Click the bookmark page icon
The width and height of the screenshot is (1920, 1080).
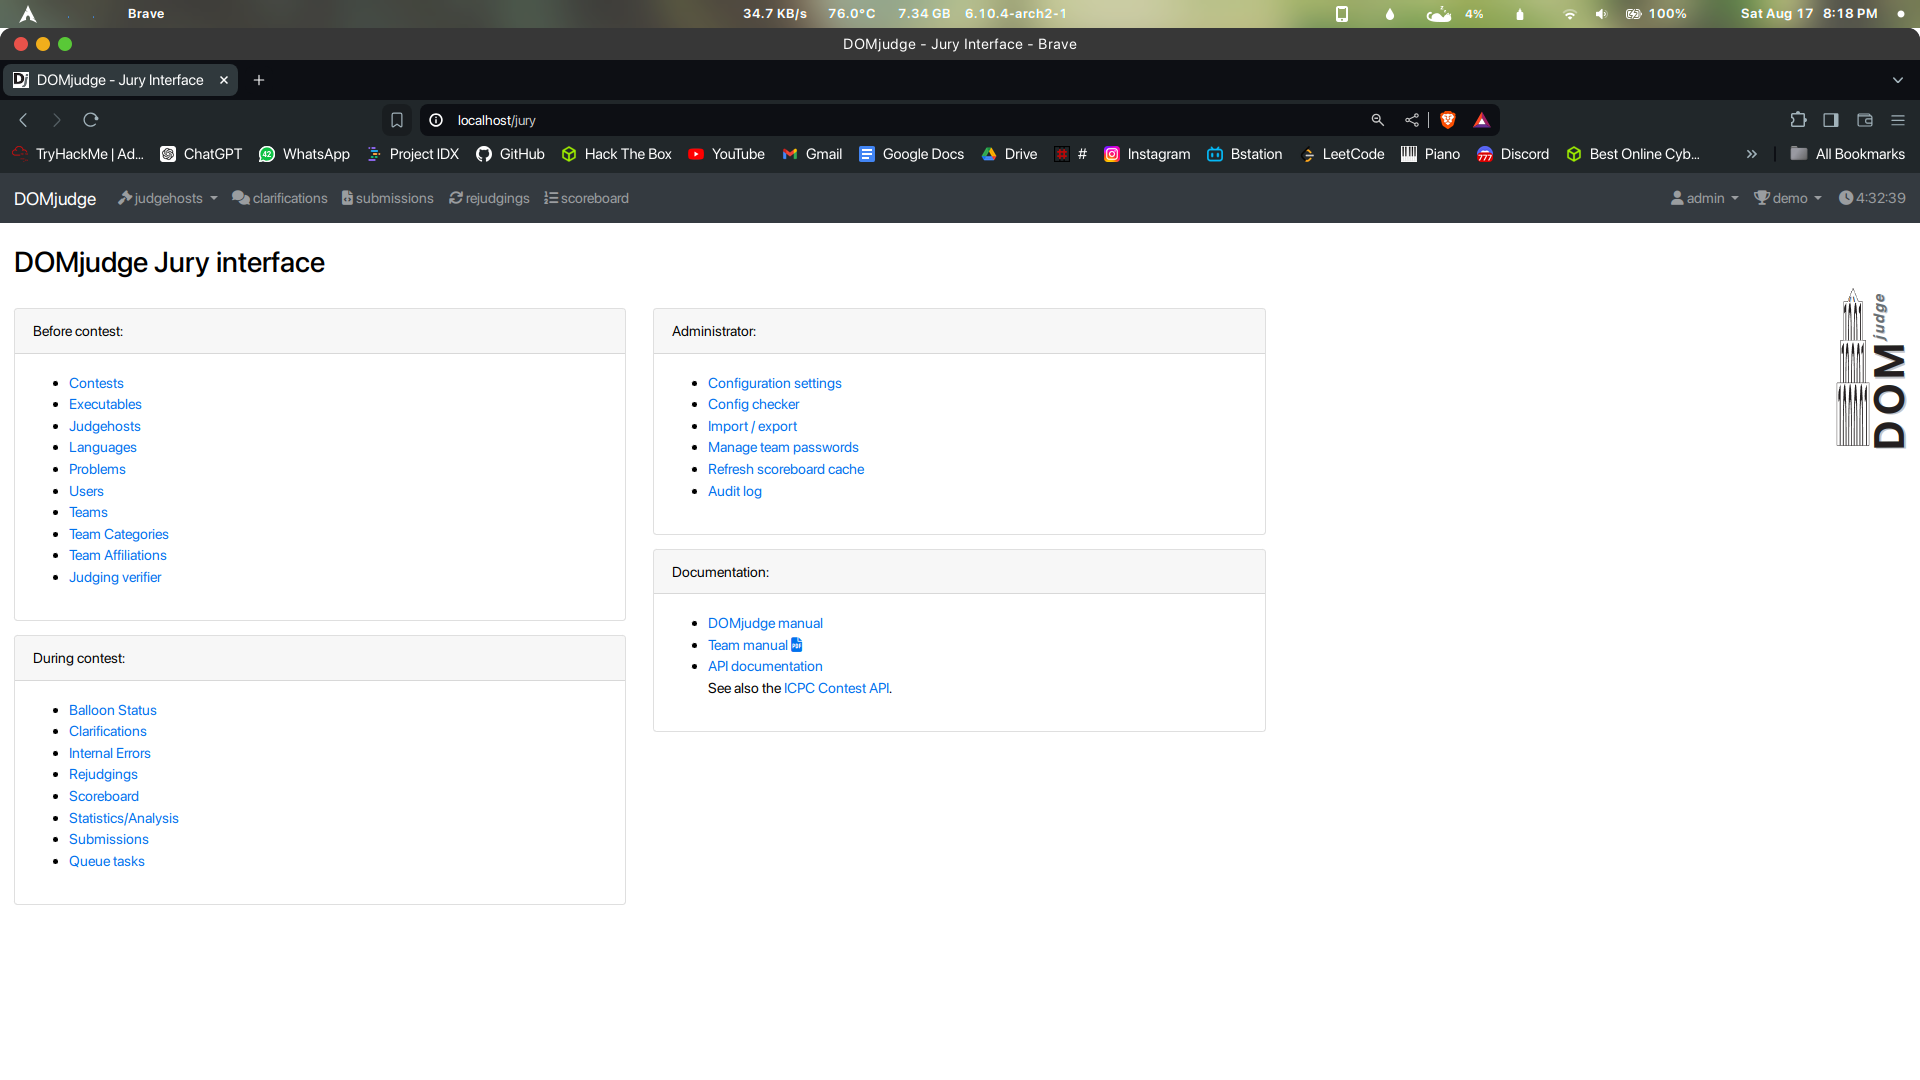(397, 120)
